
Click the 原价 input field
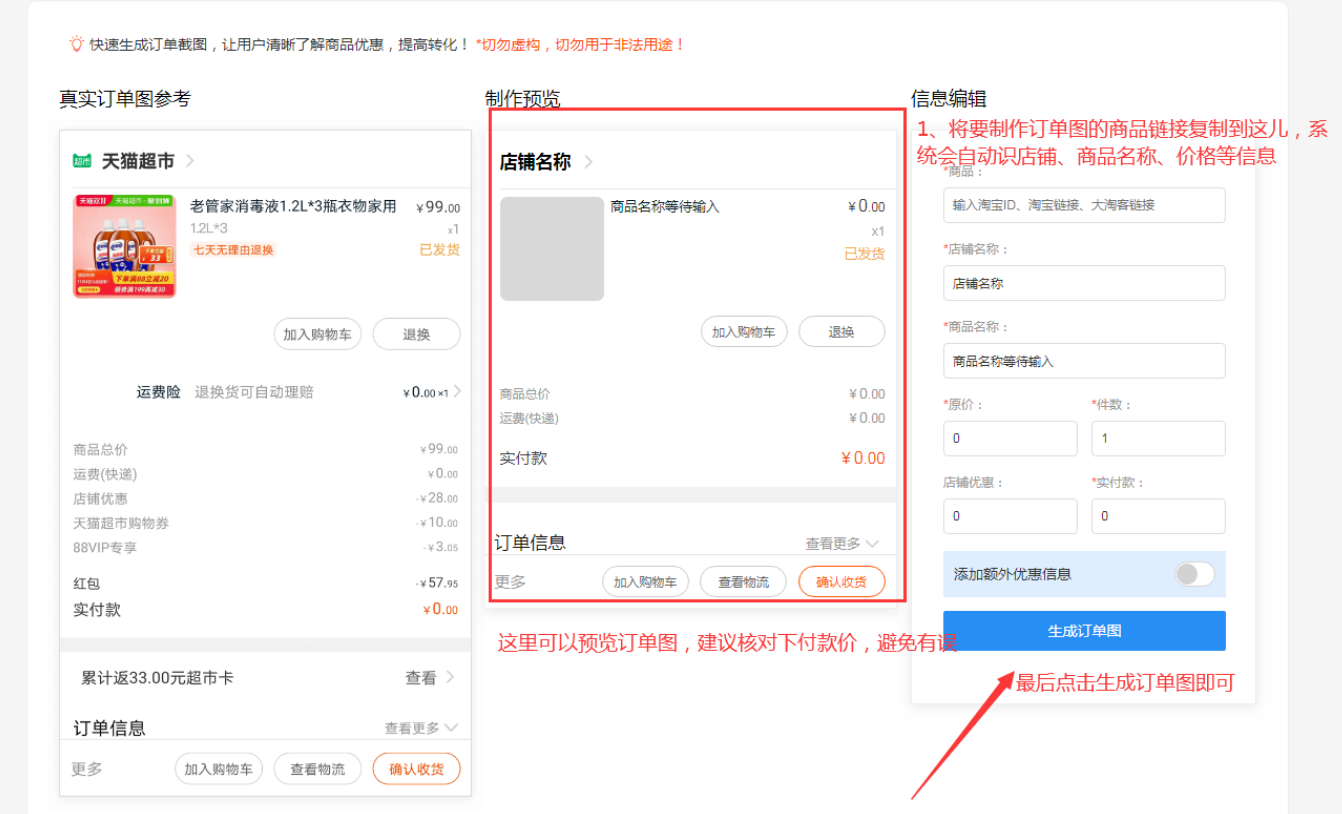pos(1010,438)
